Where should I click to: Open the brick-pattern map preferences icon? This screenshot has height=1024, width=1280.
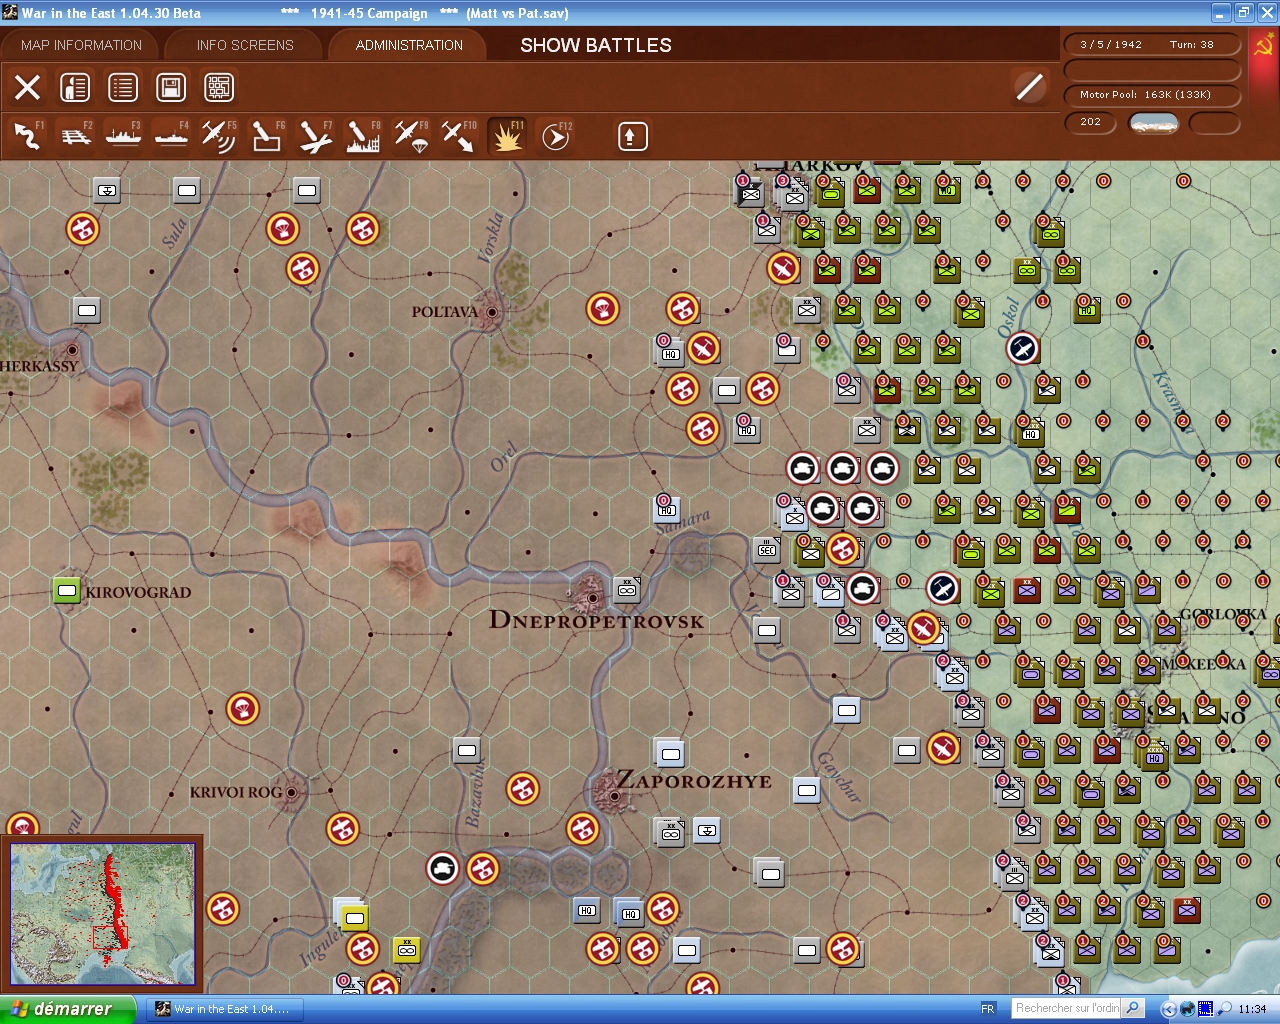219,88
